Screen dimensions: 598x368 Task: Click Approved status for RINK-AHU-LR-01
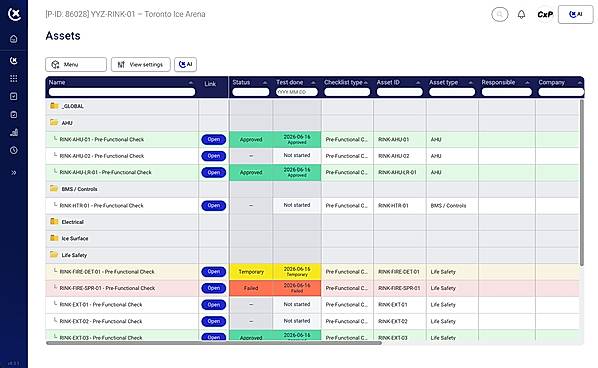click(251, 172)
